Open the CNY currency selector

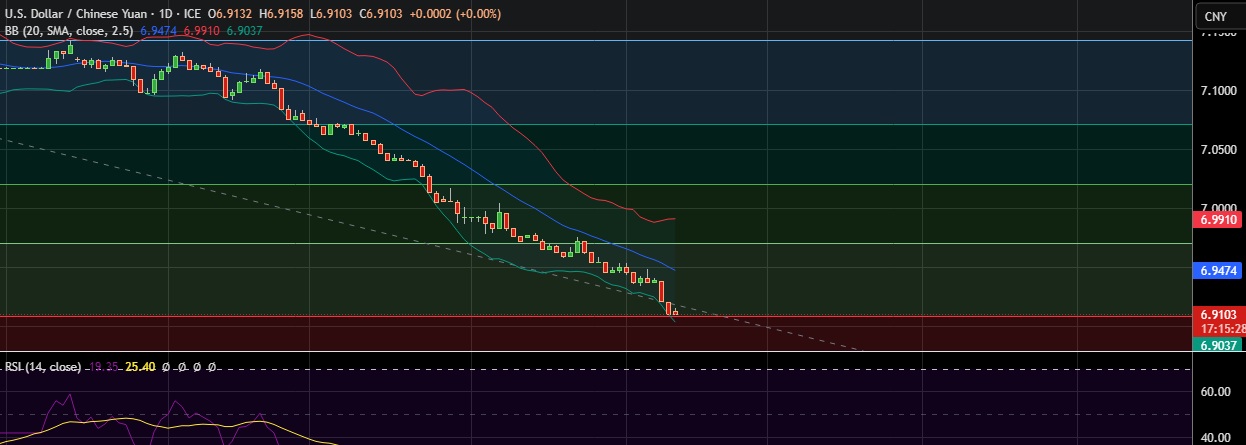pyautogui.click(x=1215, y=16)
